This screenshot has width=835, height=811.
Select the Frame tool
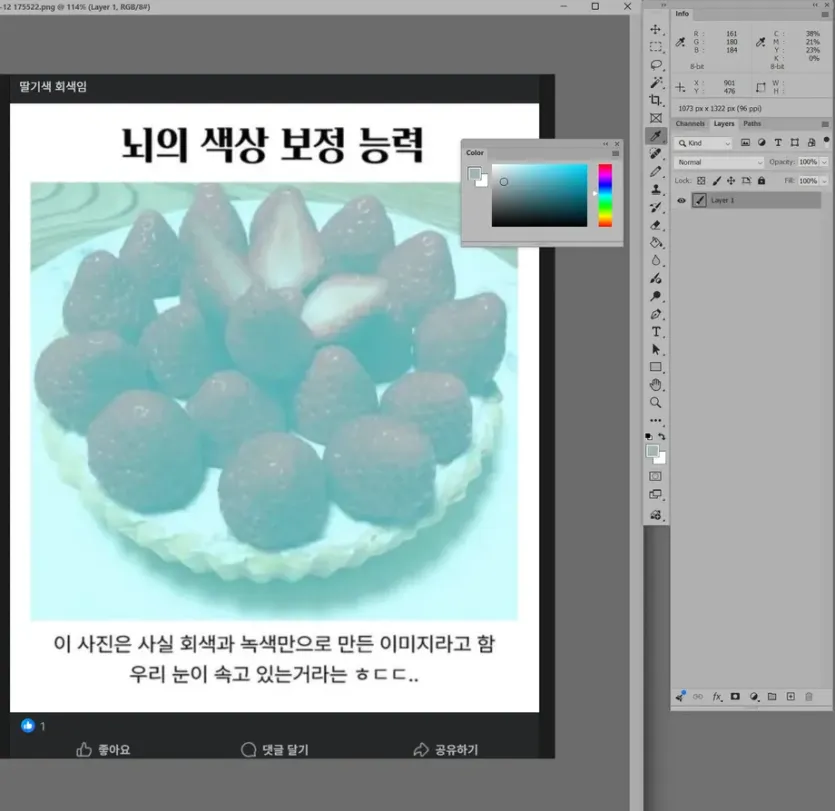coord(656,118)
